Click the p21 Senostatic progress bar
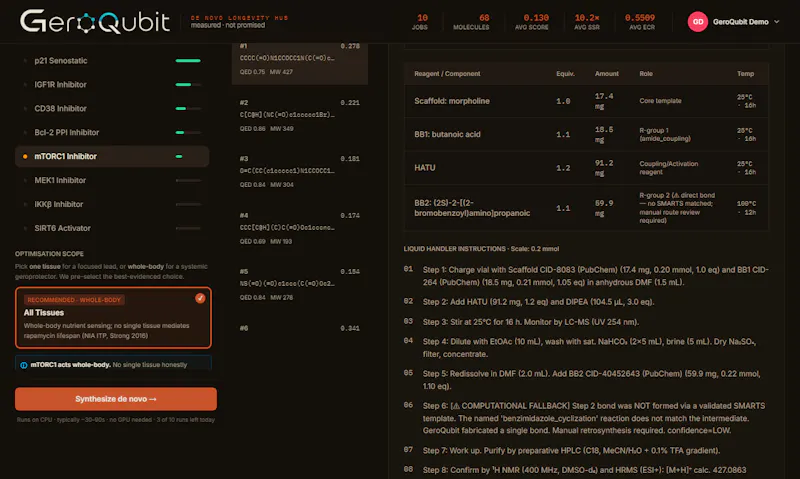Screen dimensions: 800x479 (188, 61)
